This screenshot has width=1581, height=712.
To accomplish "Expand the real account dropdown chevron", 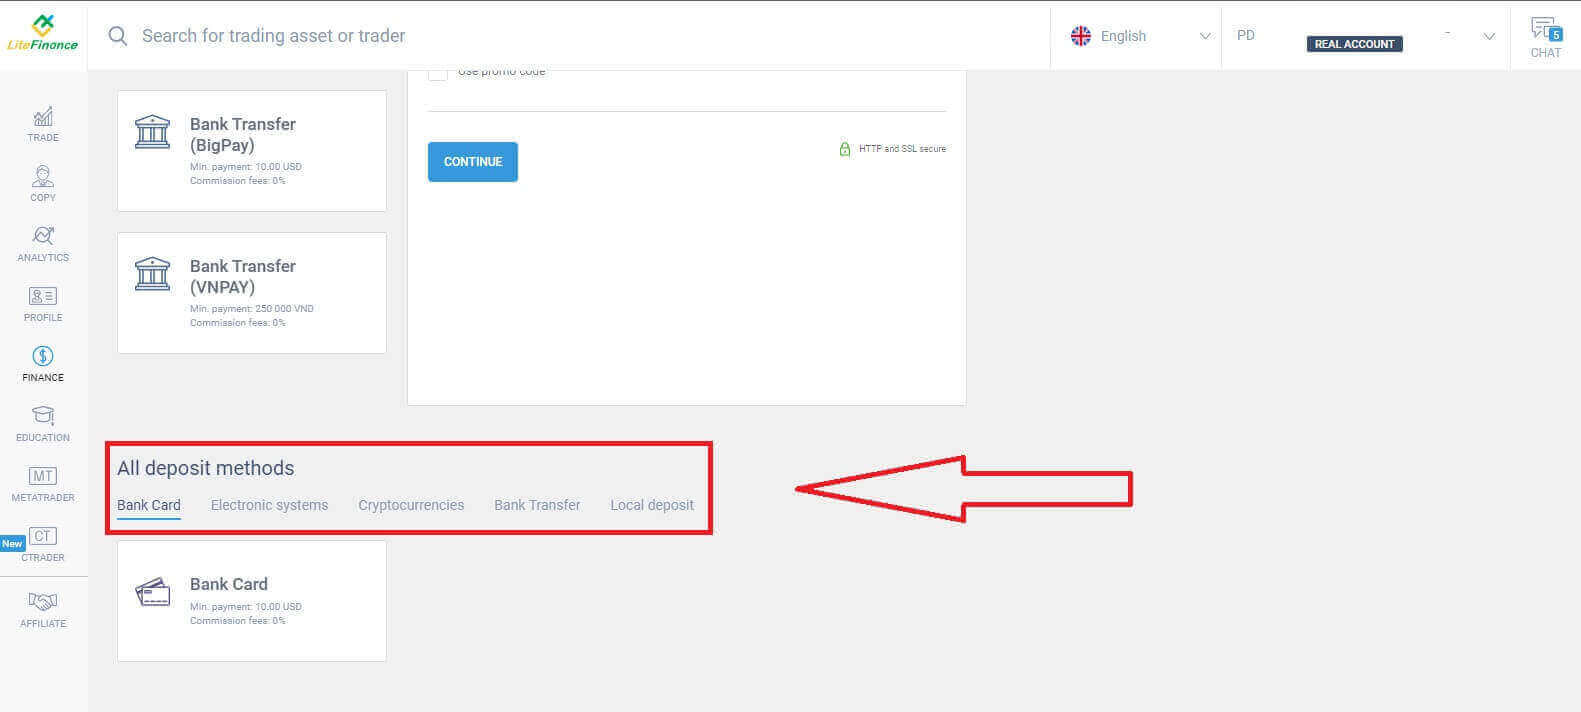I will pyautogui.click(x=1488, y=36).
